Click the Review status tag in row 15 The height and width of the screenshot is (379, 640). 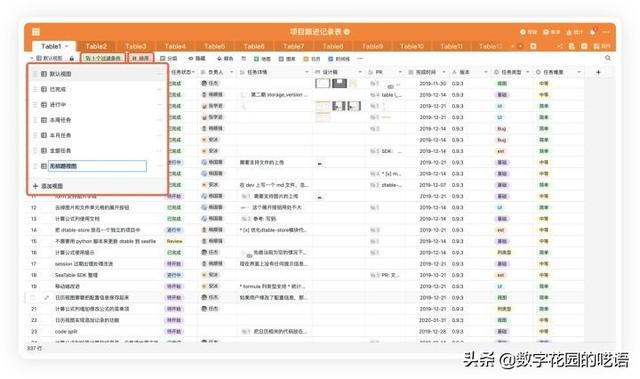pos(174,242)
